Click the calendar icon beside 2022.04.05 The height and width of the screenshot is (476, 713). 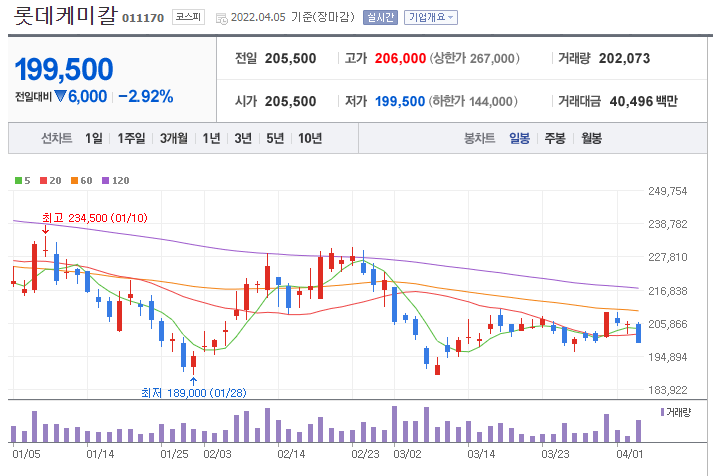tap(221, 19)
